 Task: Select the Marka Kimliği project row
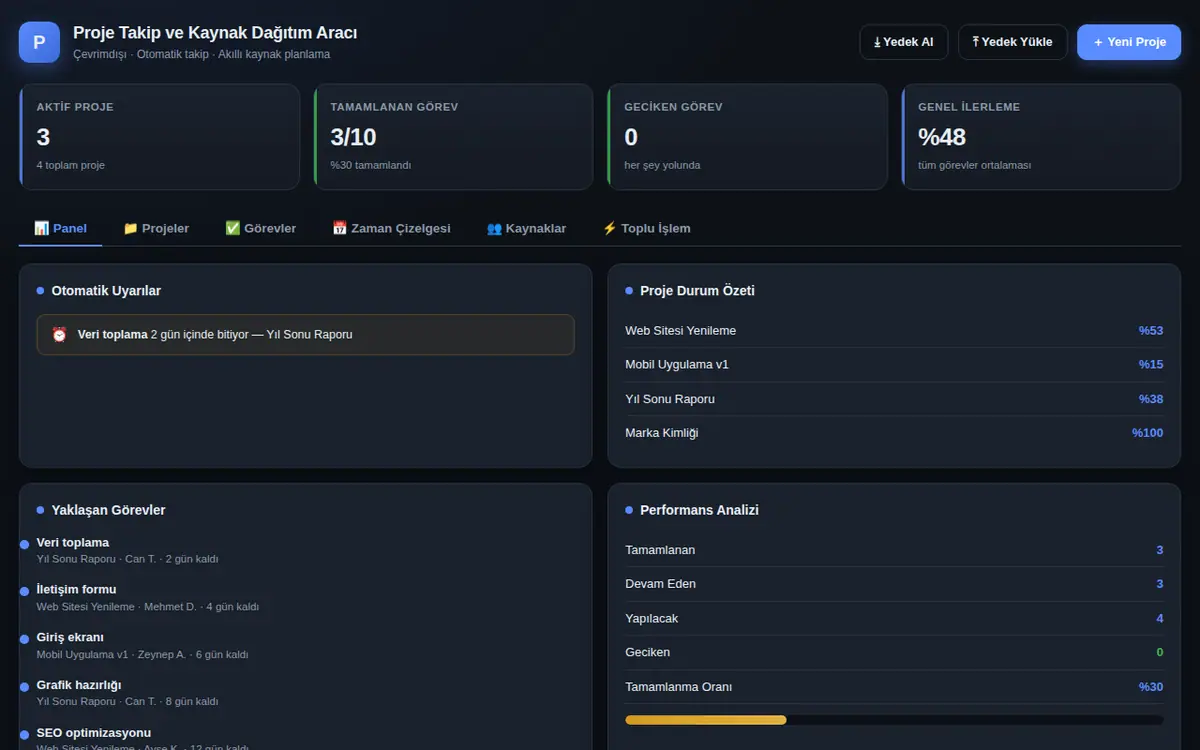point(894,433)
